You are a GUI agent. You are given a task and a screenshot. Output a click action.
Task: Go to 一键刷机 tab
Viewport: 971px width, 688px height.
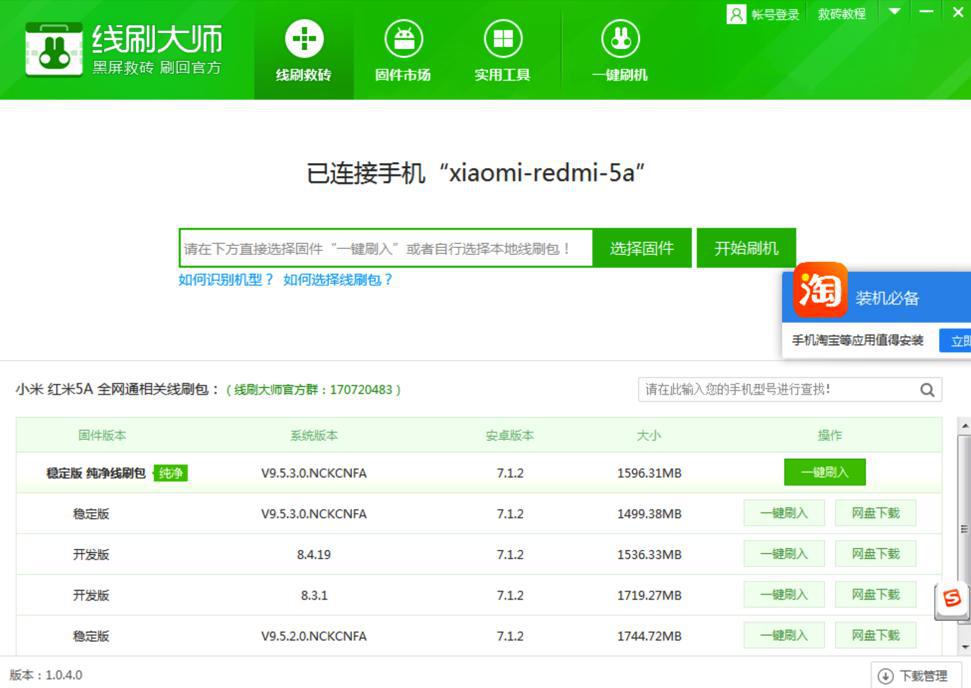pyautogui.click(x=620, y=51)
